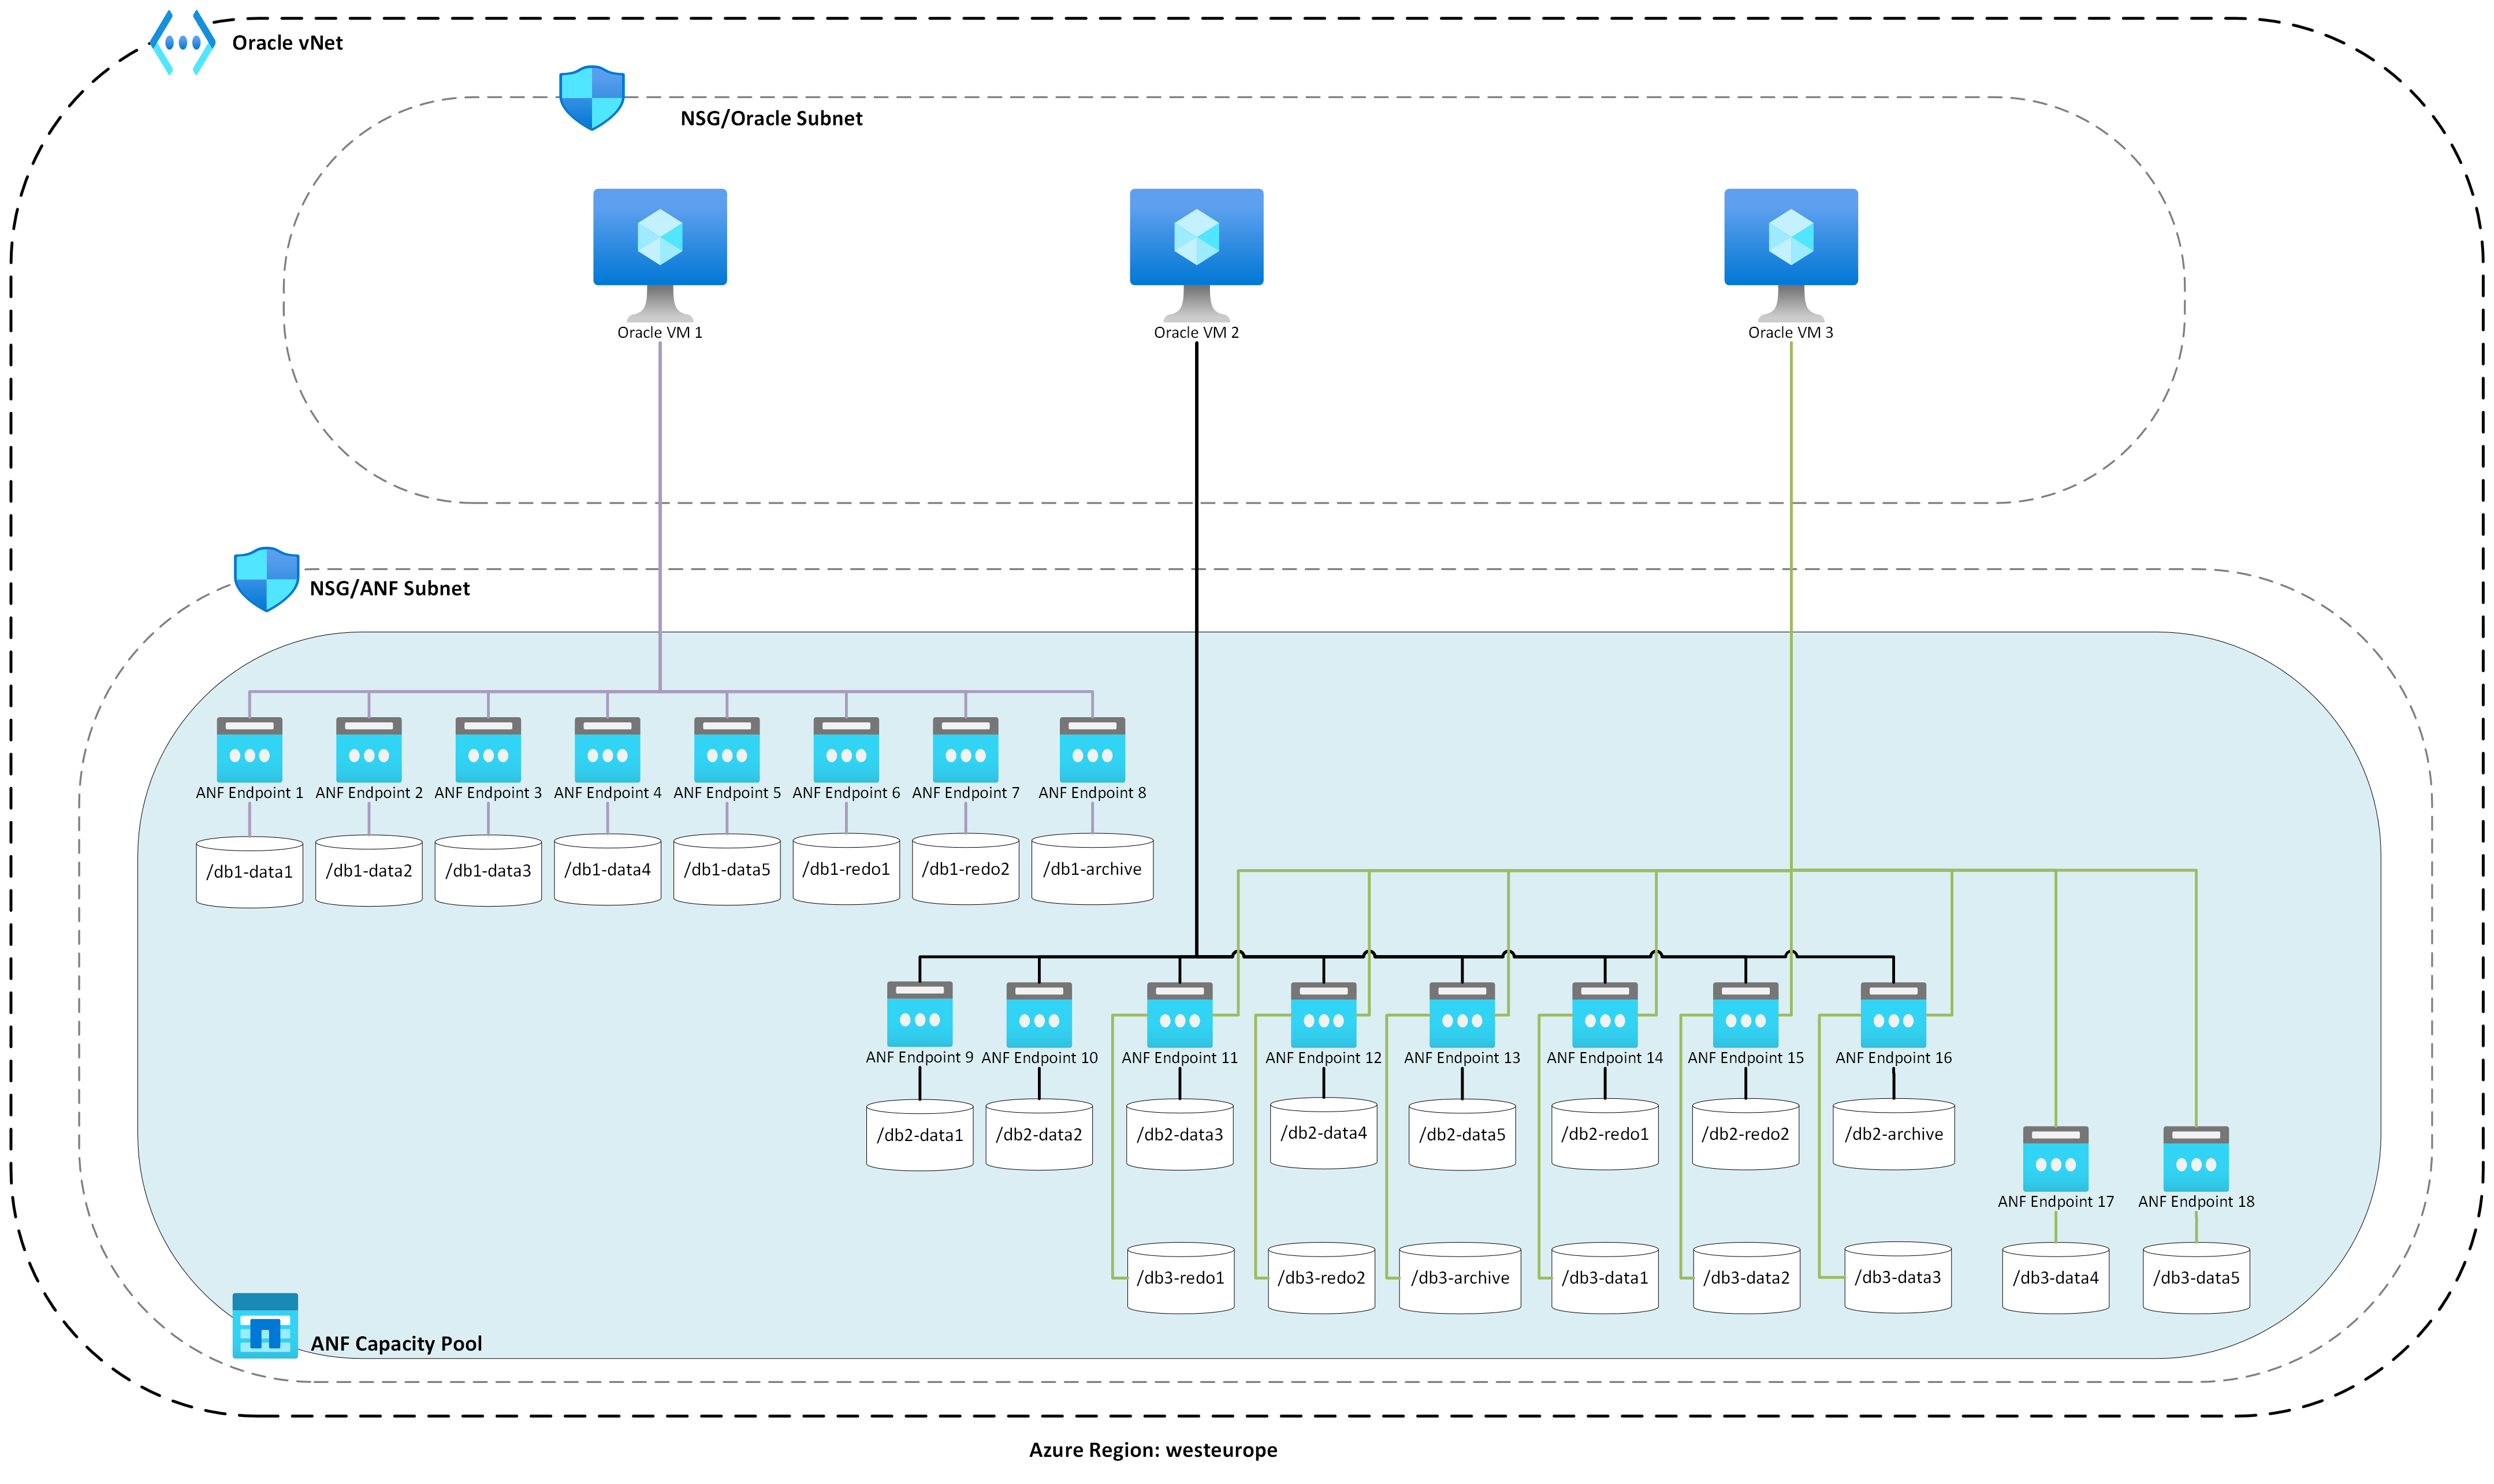Click the ANF Endpoint 9 icon

coord(919,1014)
